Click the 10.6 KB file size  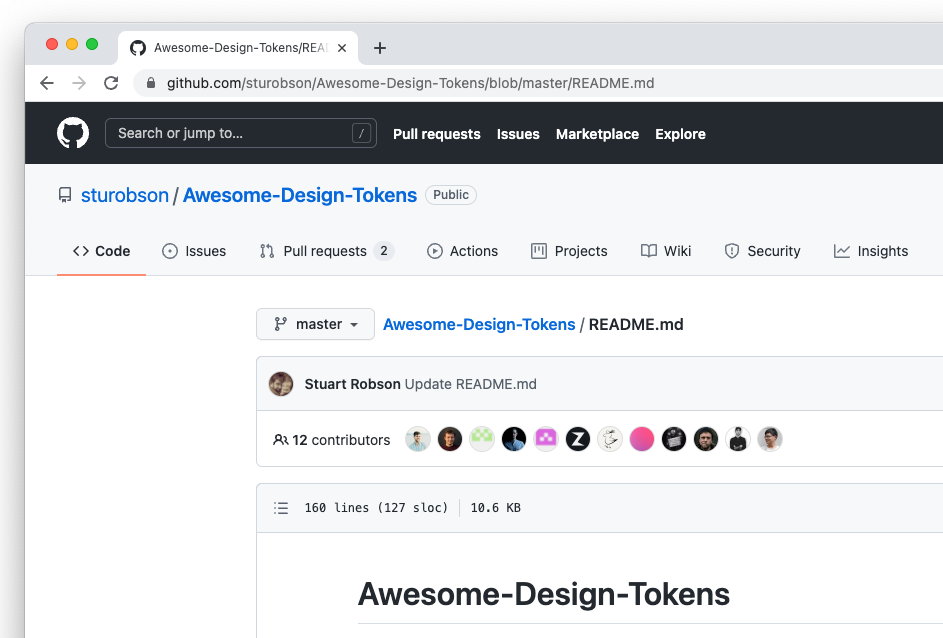(x=496, y=508)
